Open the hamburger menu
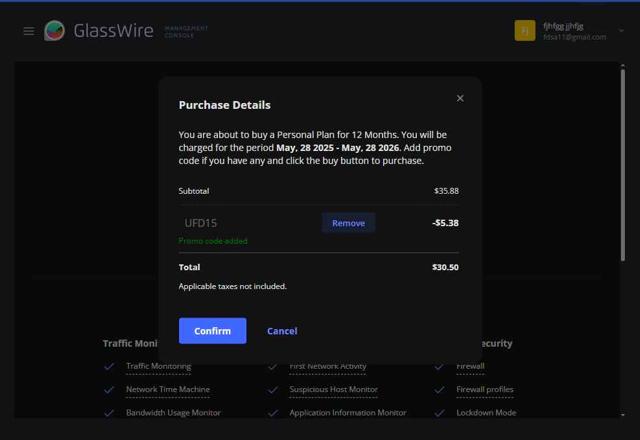Screen dimensions: 640x440 (x=29, y=31)
